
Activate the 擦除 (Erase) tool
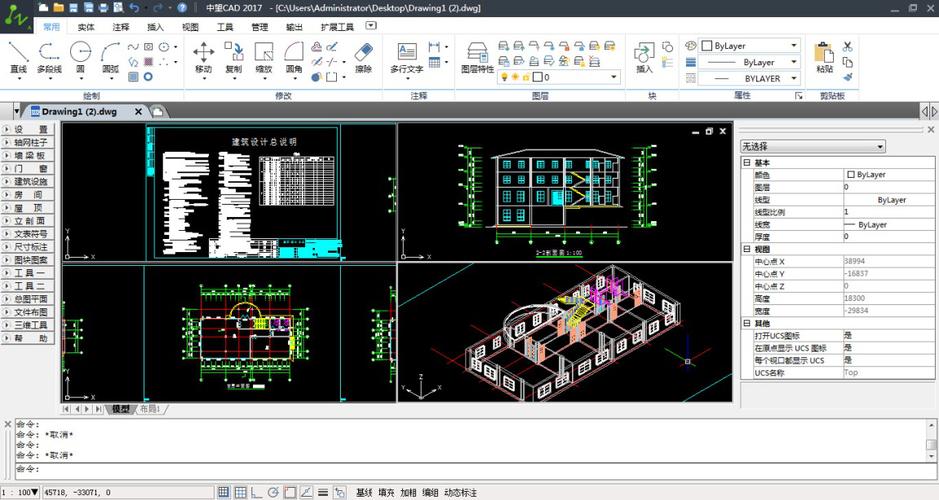[363, 57]
